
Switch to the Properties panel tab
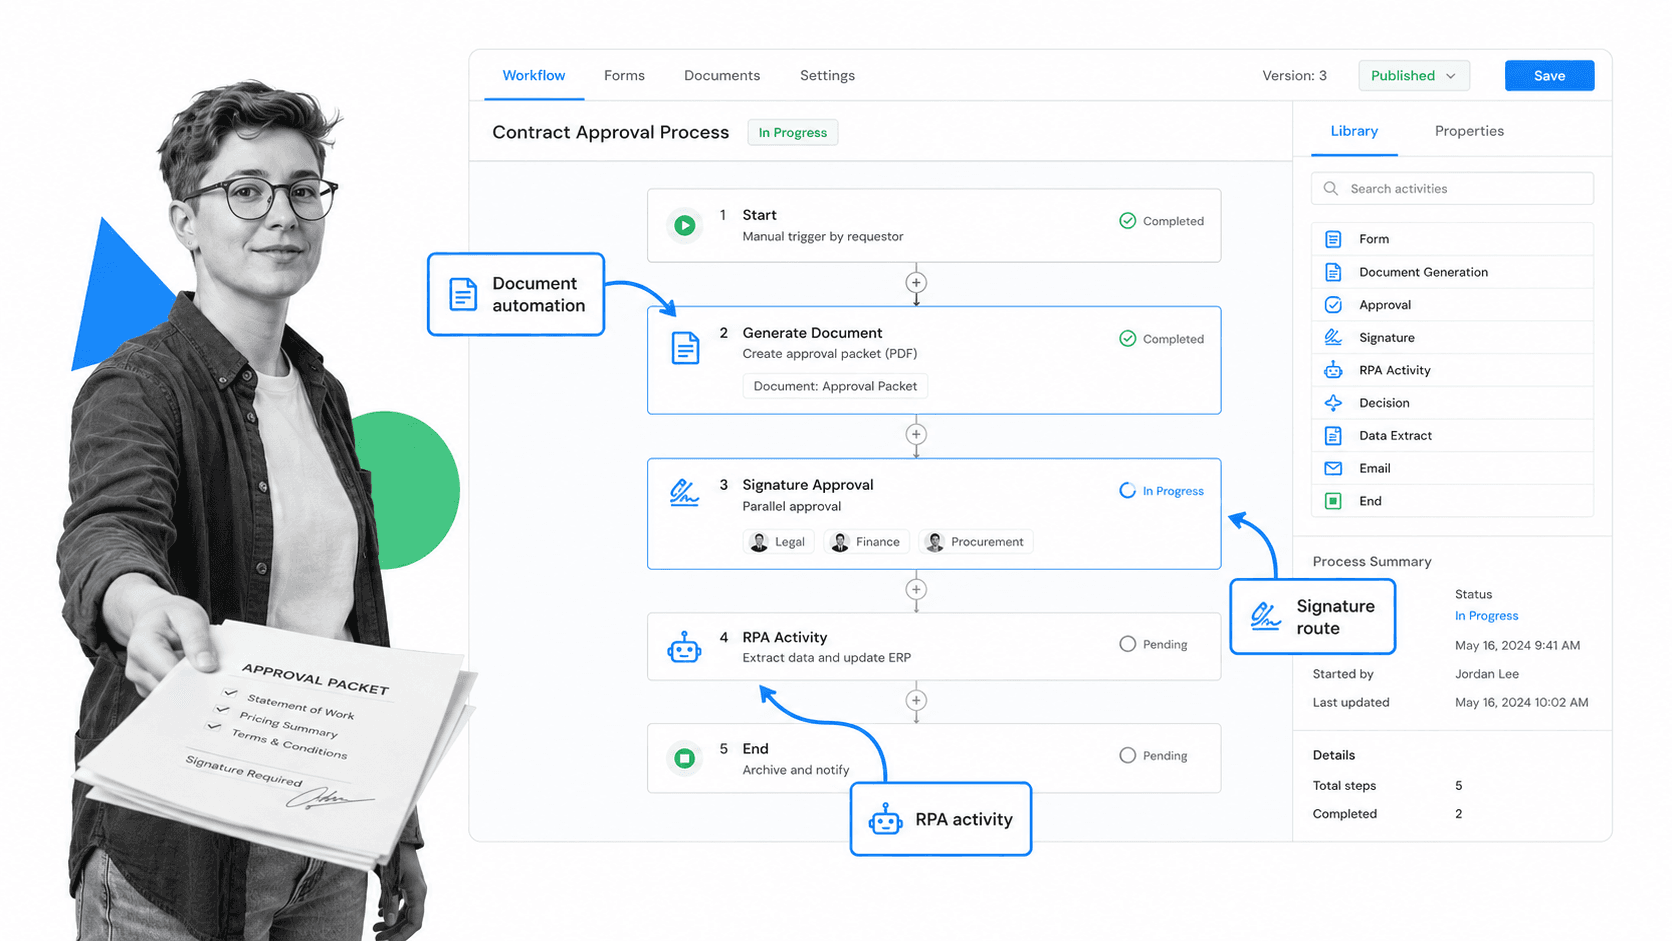pos(1469,131)
